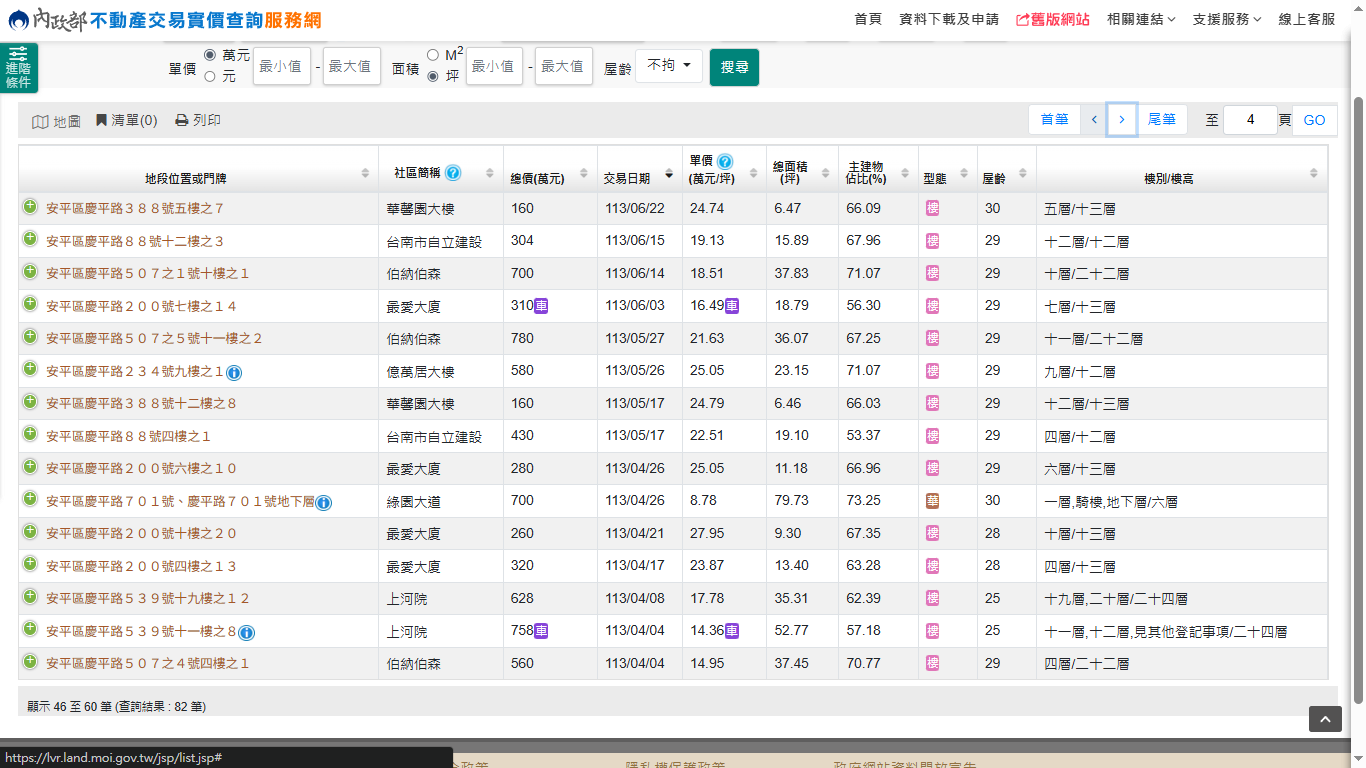Image resolution: width=1366 pixels, height=768 pixels.
Task: Select the 元 unit price radio button
Action: pos(210,76)
